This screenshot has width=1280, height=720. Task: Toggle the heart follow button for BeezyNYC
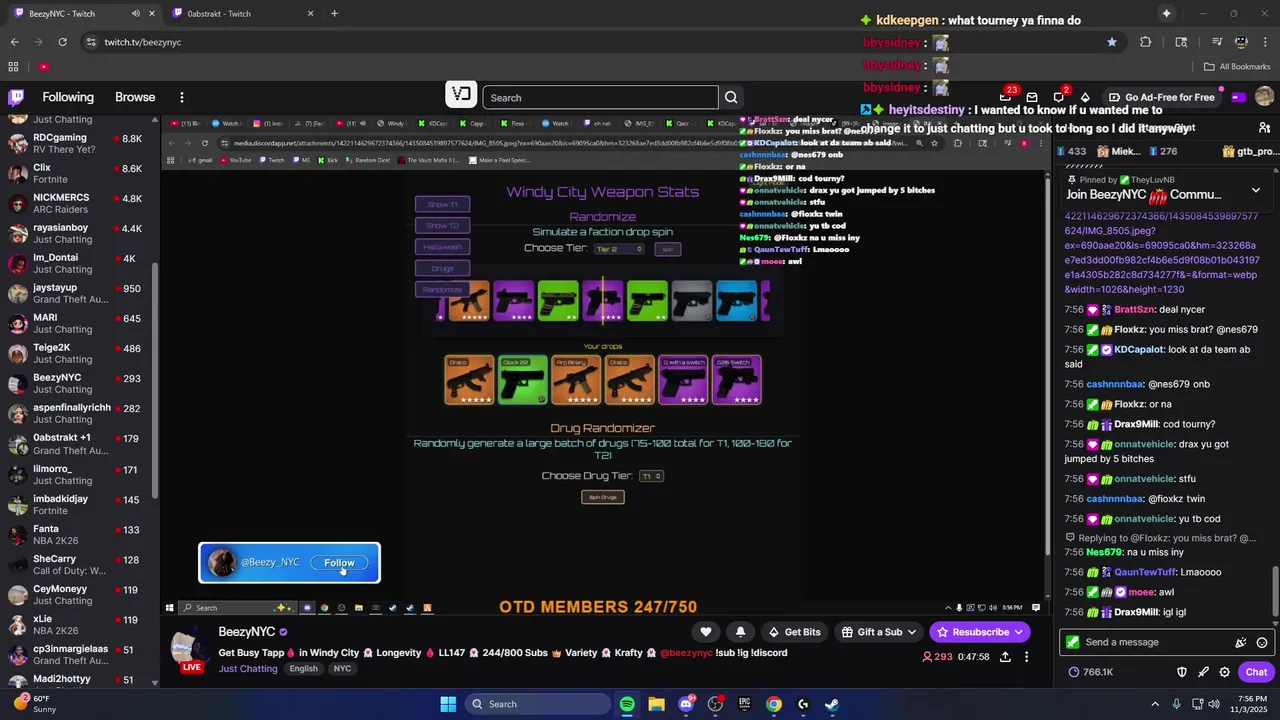(x=706, y=632)
